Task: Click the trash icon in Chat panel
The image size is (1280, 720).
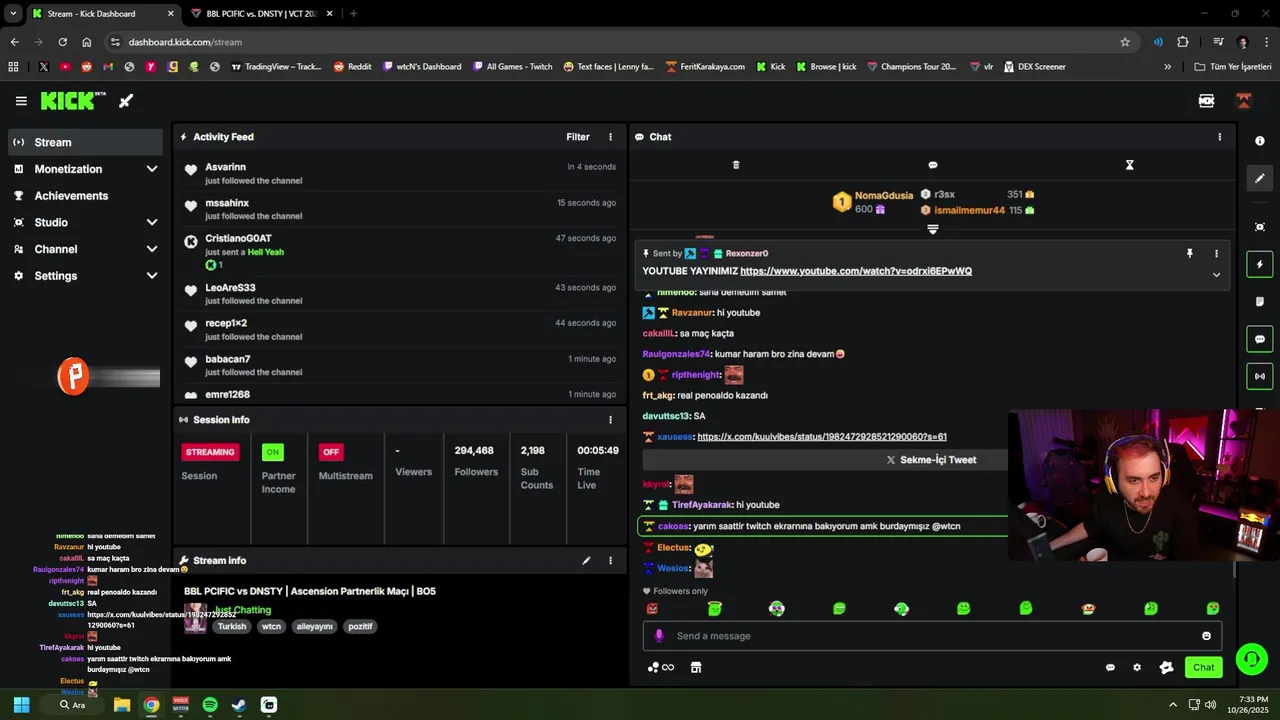Action: coord(736,165)
